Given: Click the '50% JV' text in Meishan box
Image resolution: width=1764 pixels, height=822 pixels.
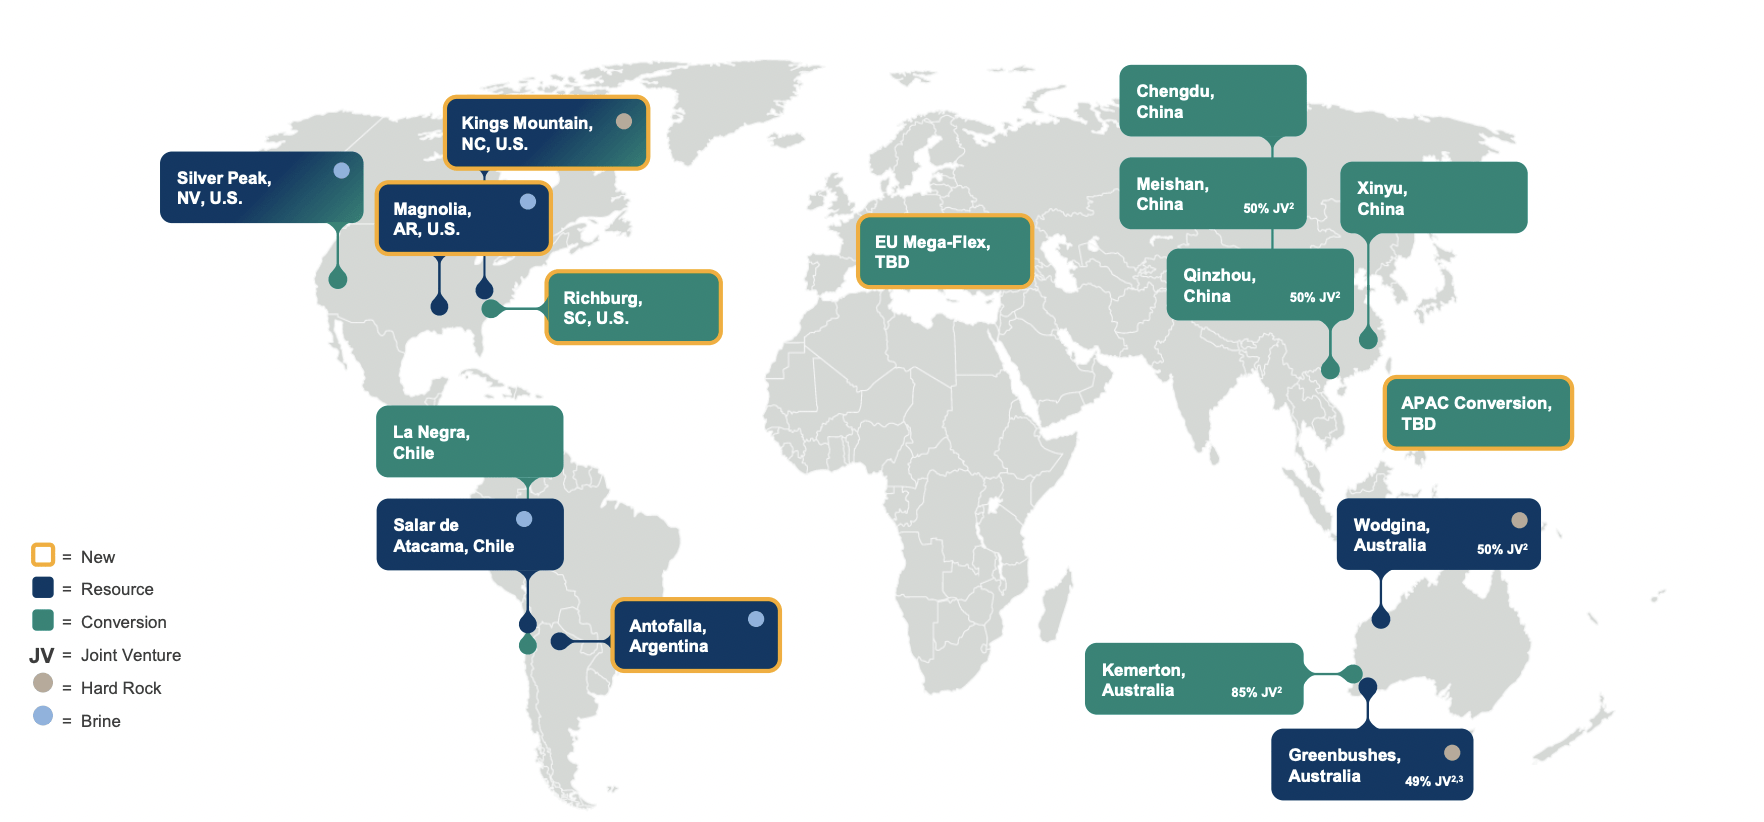Looking at the screenshot, I should point(1268,208).
